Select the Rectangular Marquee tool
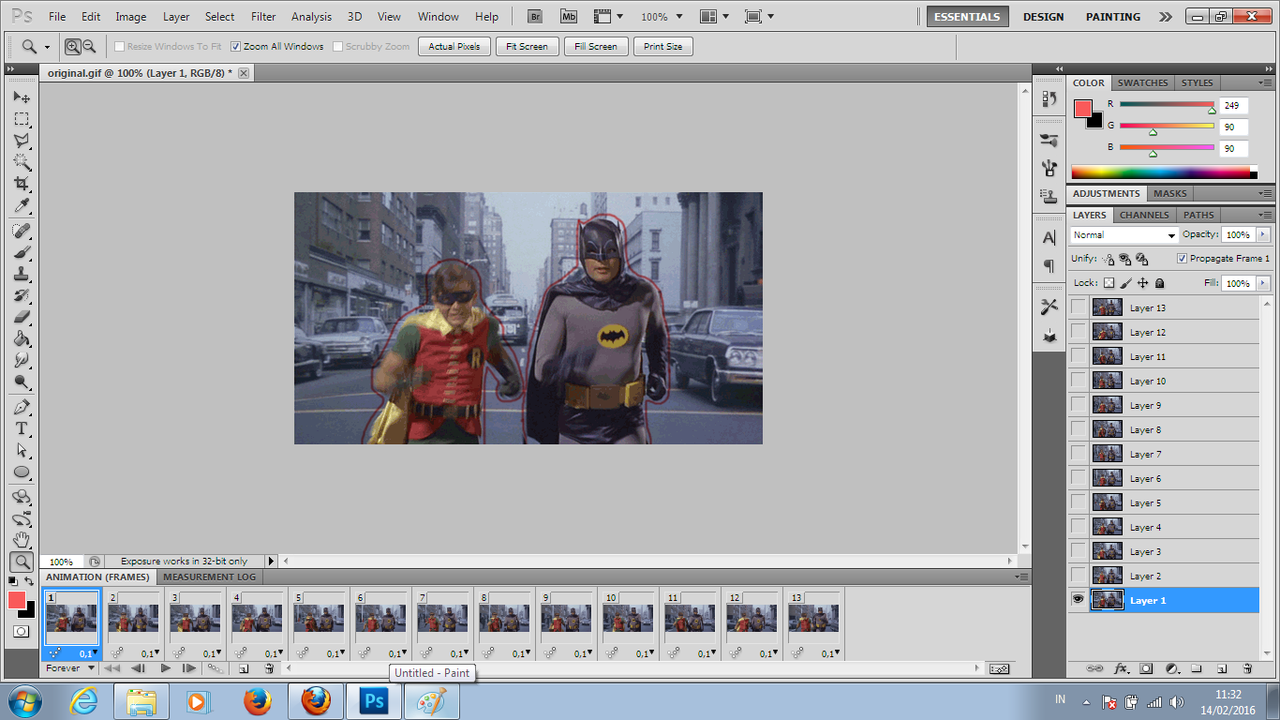This screenshot has width=1280, height=720. coord(21,119)
